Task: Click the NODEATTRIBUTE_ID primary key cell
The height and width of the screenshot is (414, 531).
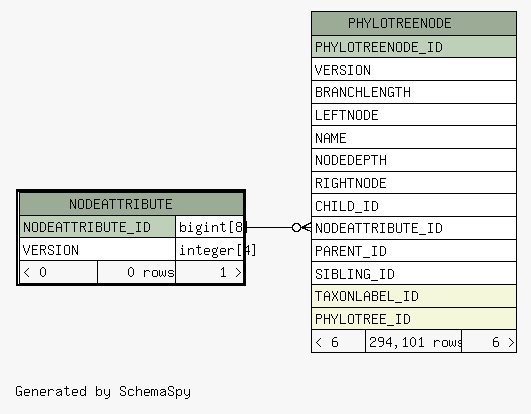Action: point(98,227)
